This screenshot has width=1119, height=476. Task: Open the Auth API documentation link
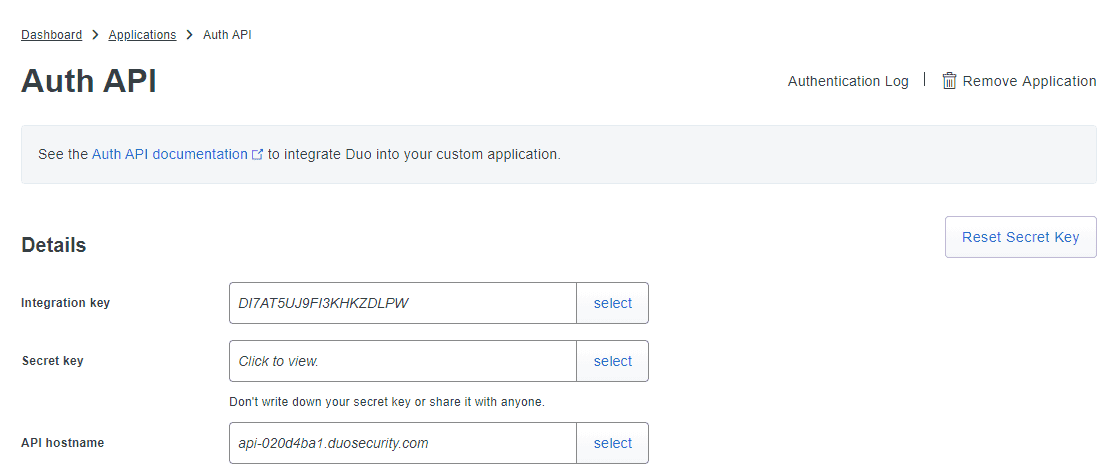[169, 155]
